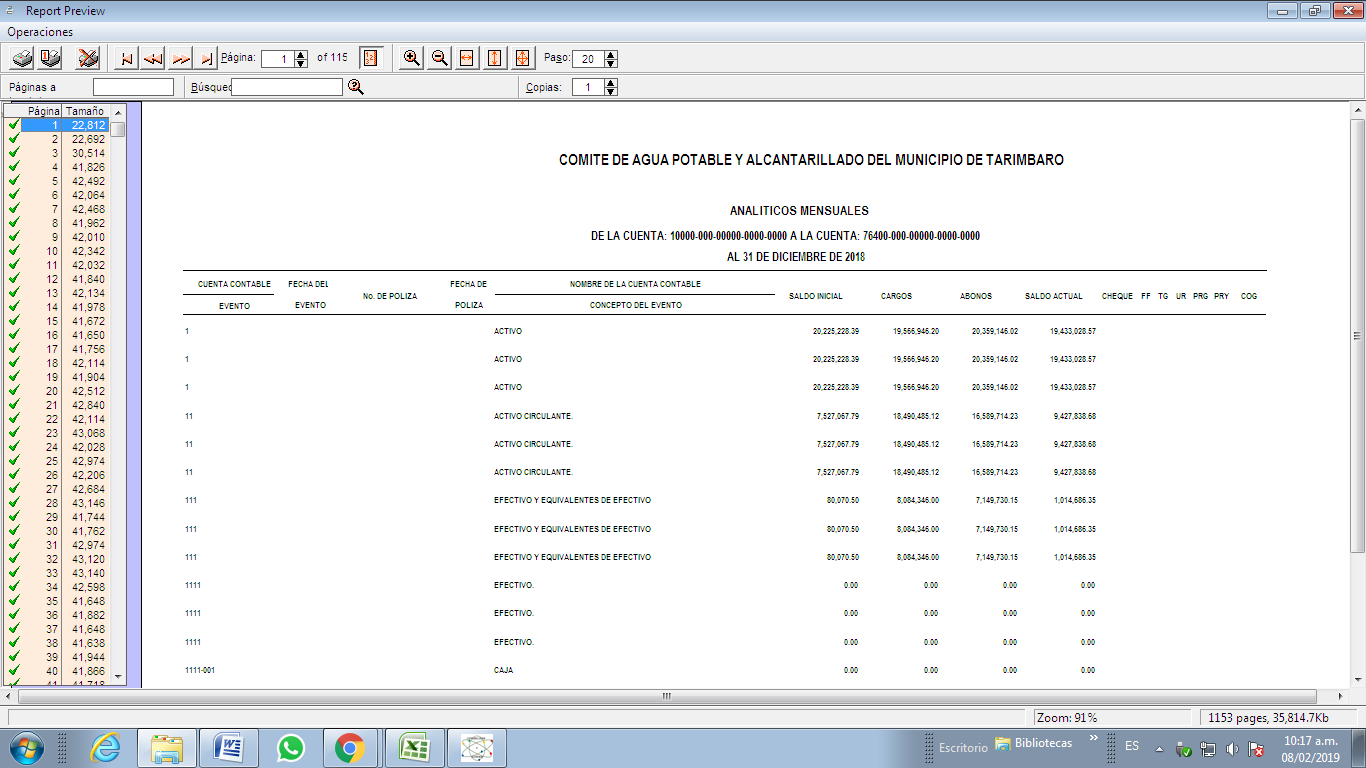Go to the first page

(126, 58)
